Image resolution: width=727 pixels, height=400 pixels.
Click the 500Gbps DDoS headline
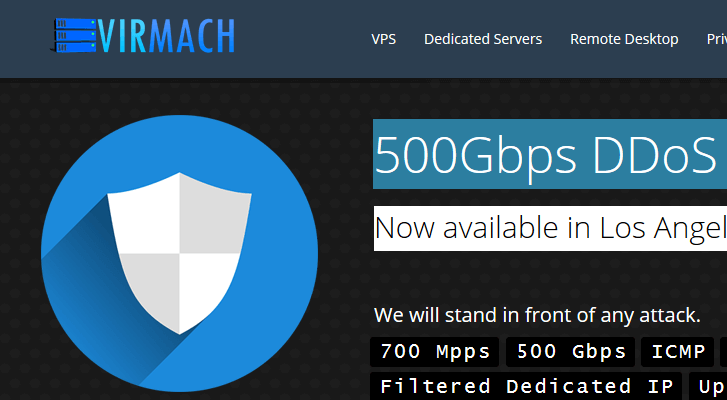550,154
